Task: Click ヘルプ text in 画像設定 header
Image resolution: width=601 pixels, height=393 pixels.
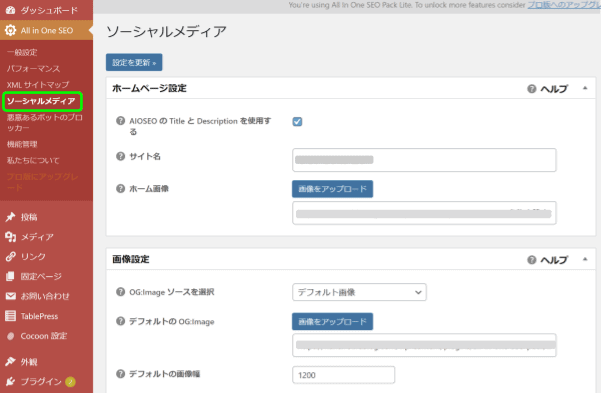Action: coord(554,260)
